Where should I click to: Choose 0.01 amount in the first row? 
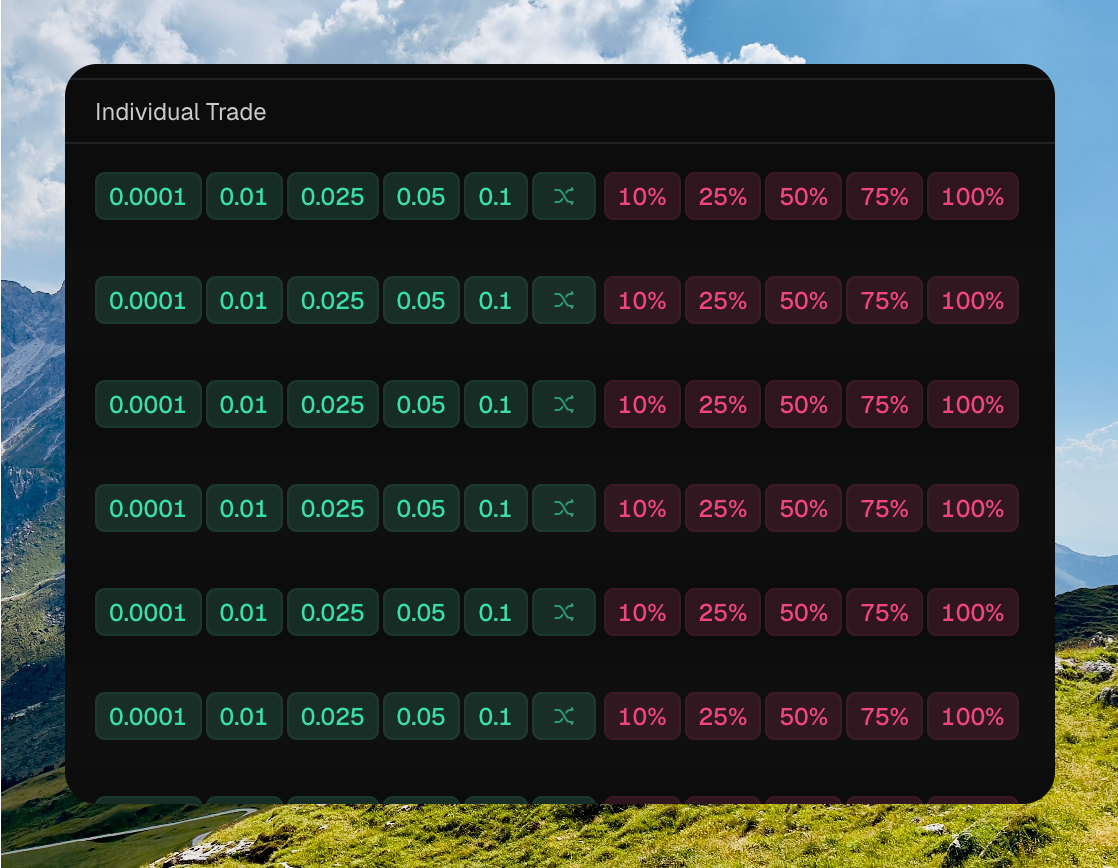[x=244, y=196]
